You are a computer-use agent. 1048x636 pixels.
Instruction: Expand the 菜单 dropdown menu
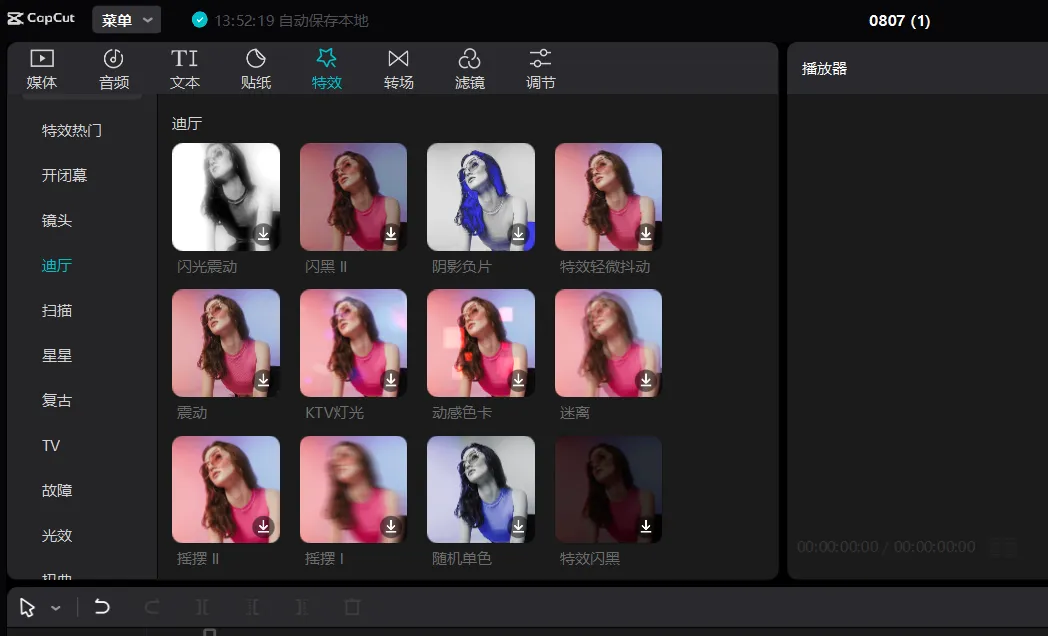(x=126, y=20)
